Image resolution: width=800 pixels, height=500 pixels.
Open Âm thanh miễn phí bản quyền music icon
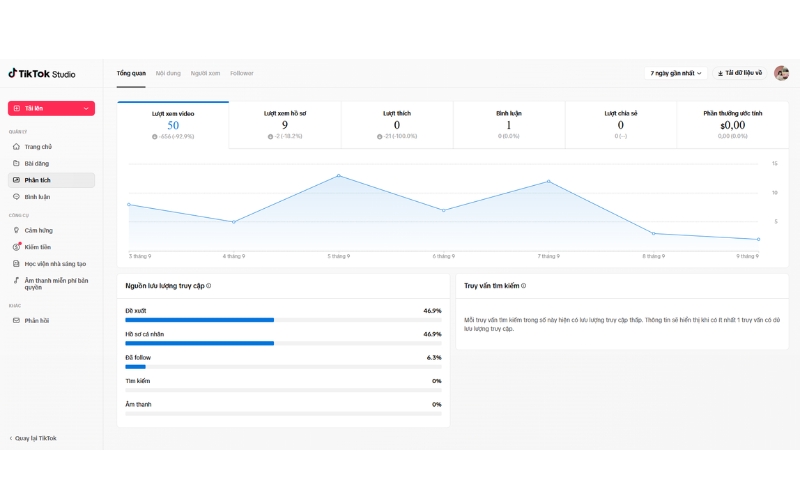16,280
